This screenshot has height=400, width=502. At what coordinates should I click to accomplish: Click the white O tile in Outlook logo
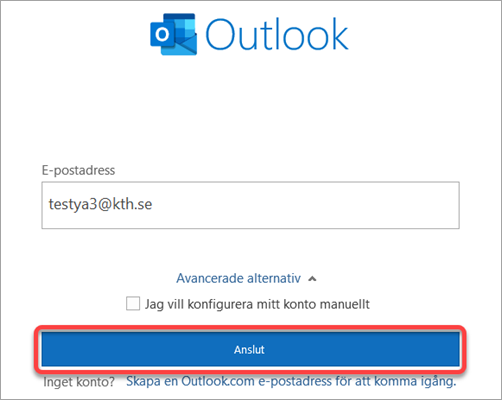(162, 34)
